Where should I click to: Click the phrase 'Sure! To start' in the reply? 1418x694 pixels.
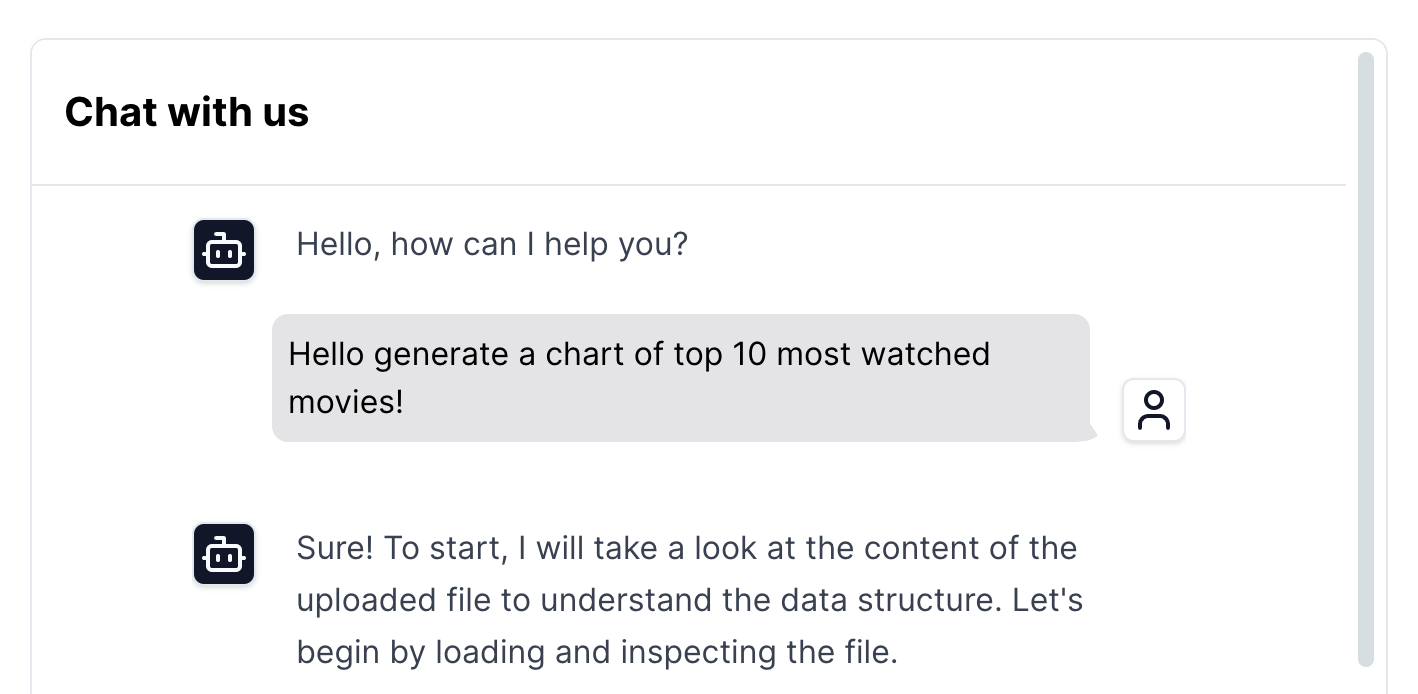[x=400, y=548]
